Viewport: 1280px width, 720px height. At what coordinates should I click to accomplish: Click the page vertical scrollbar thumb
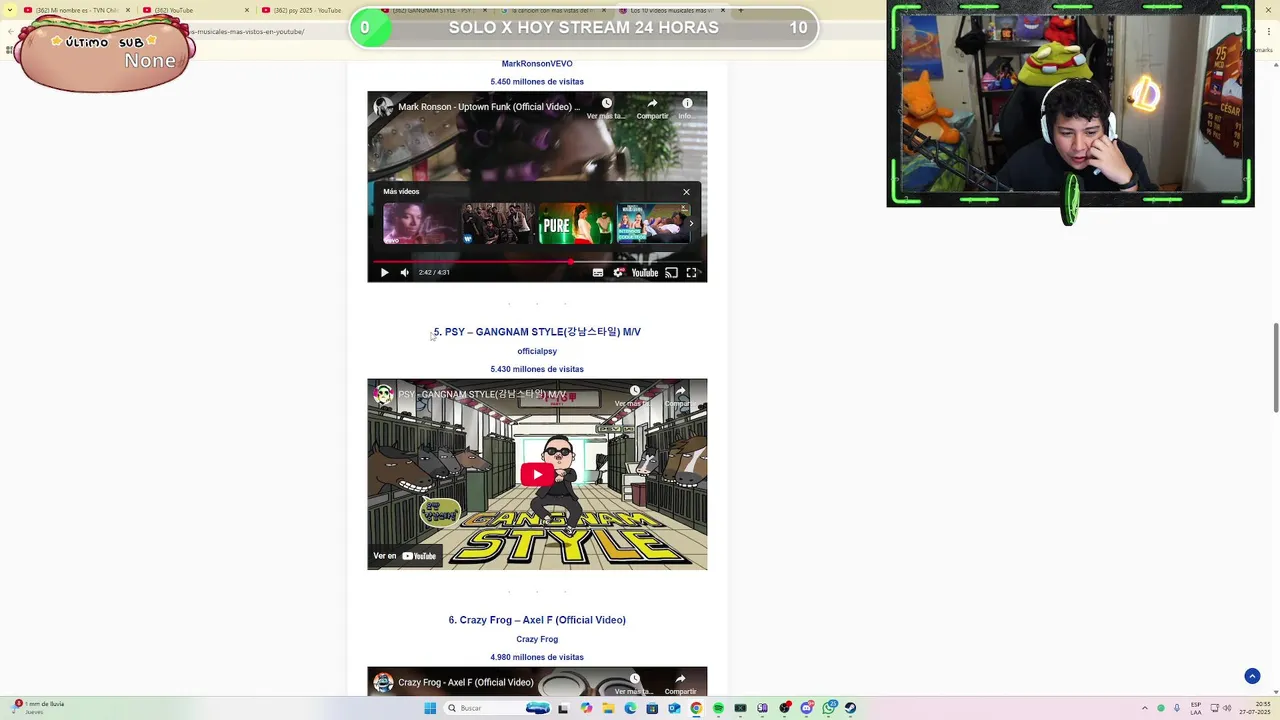point(1276,367)
